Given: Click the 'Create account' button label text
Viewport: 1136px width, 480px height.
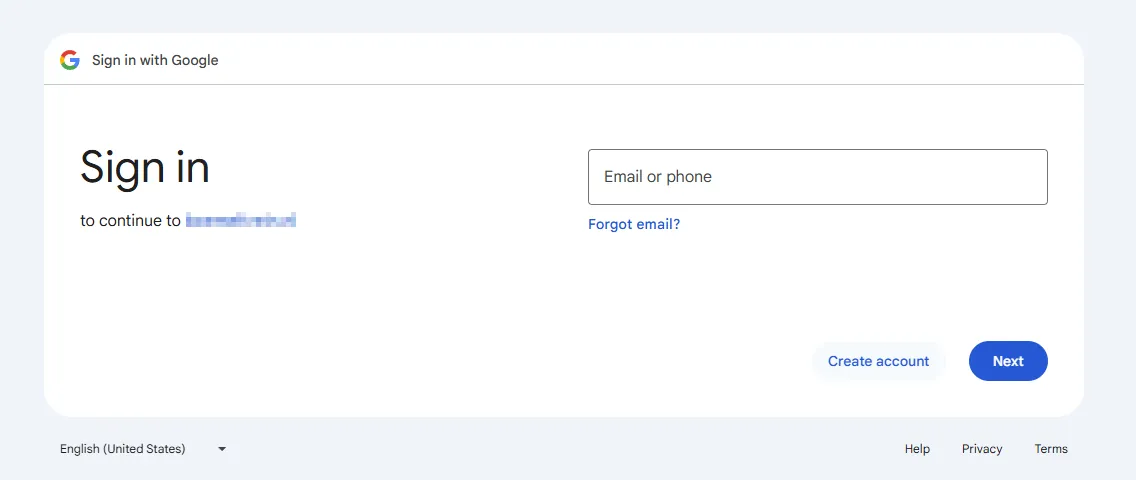Looking at the screenshot, I should [878, 361].
